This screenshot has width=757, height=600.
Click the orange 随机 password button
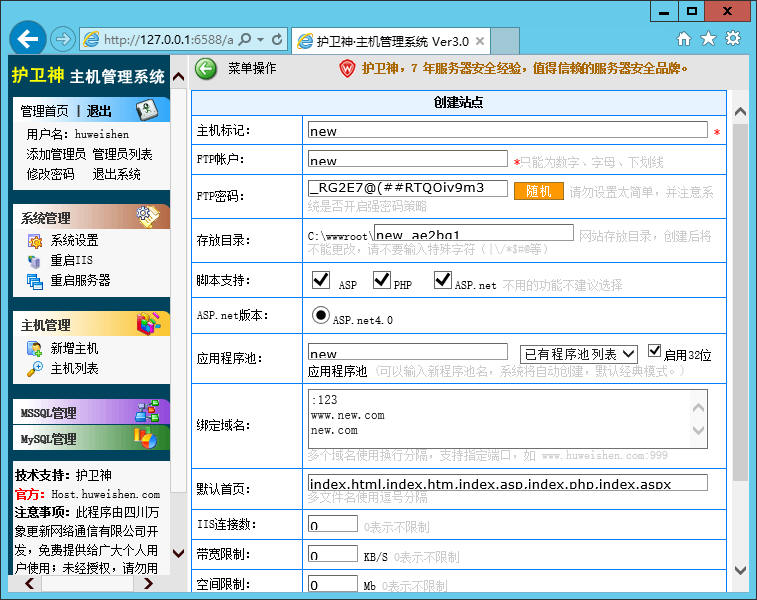coord(539,191)
